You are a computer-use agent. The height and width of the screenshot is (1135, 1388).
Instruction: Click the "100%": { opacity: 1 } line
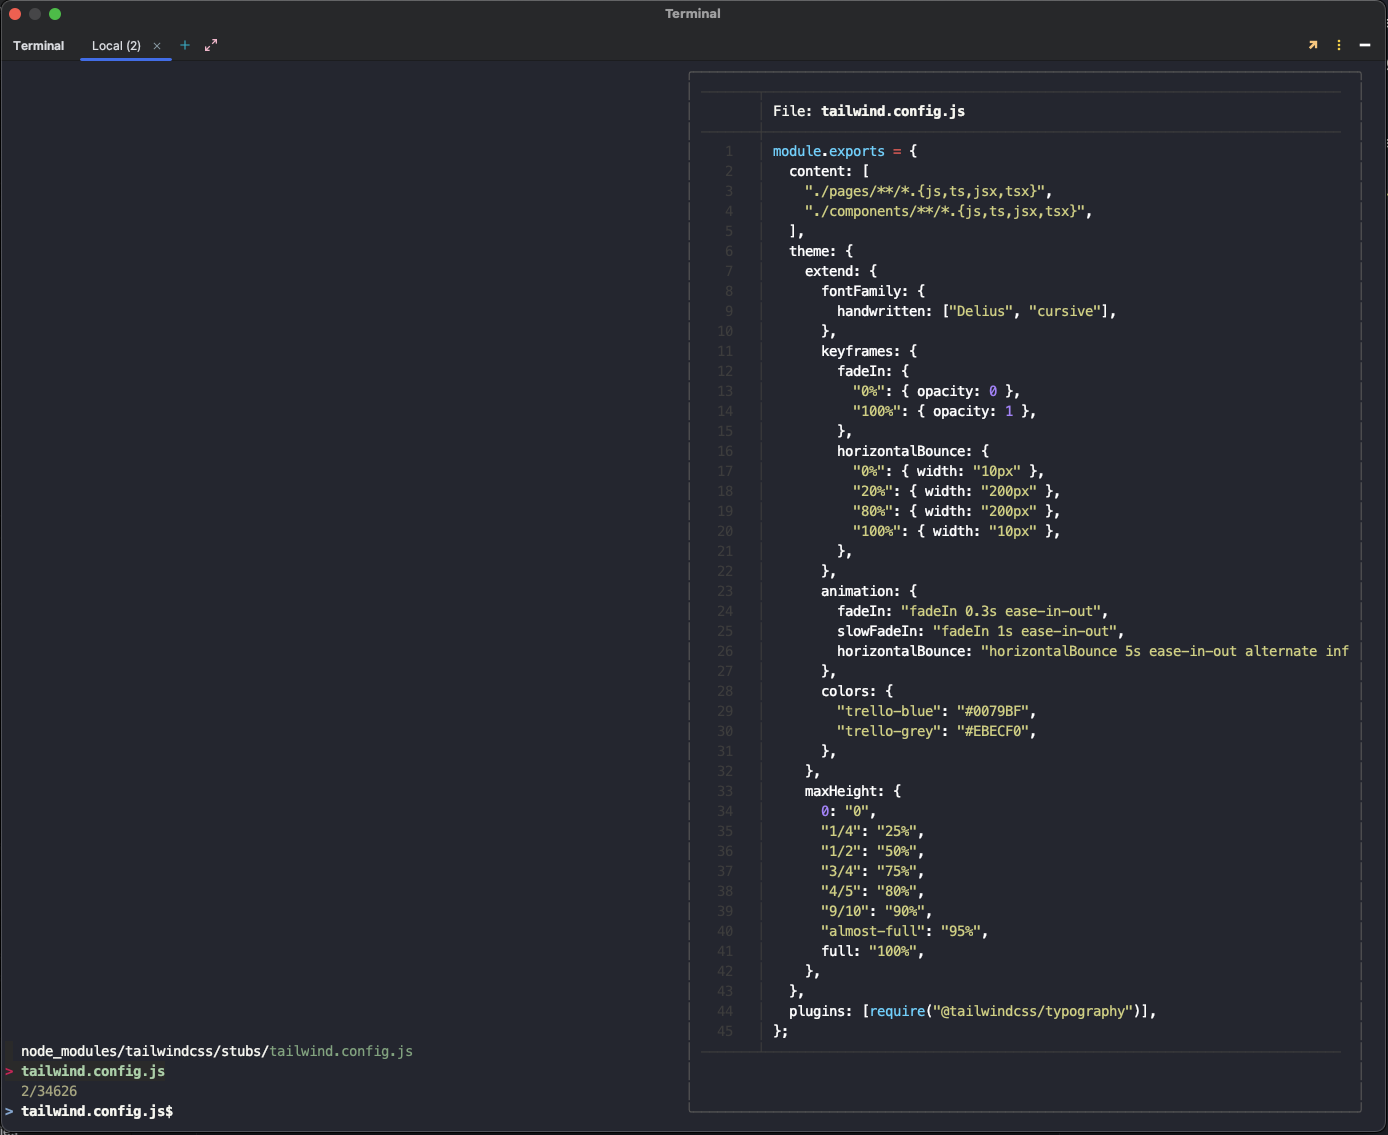(x=945, y=411)
